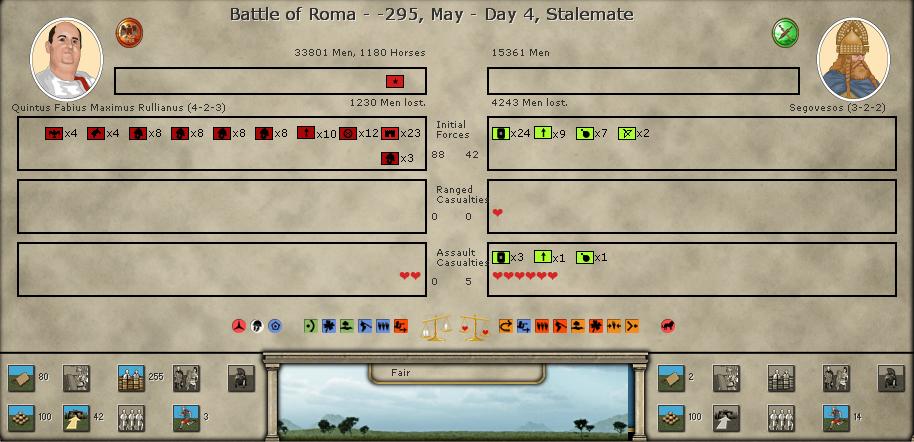
Task: Click the red horse icon in ability row
Action: [x=667, y=326]
